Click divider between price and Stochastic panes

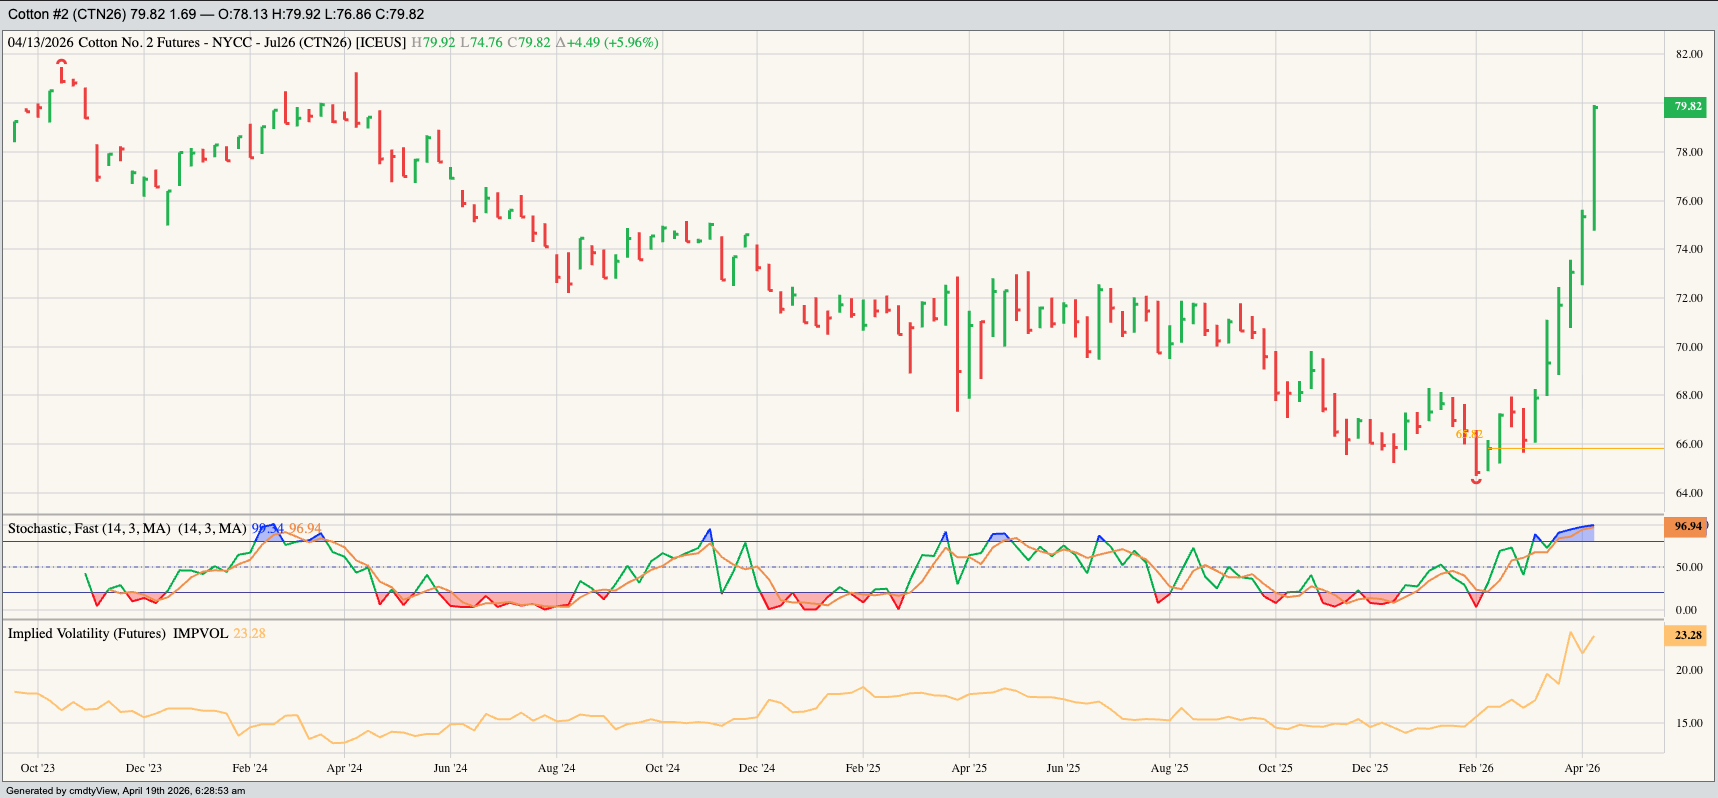pos(832,515)
